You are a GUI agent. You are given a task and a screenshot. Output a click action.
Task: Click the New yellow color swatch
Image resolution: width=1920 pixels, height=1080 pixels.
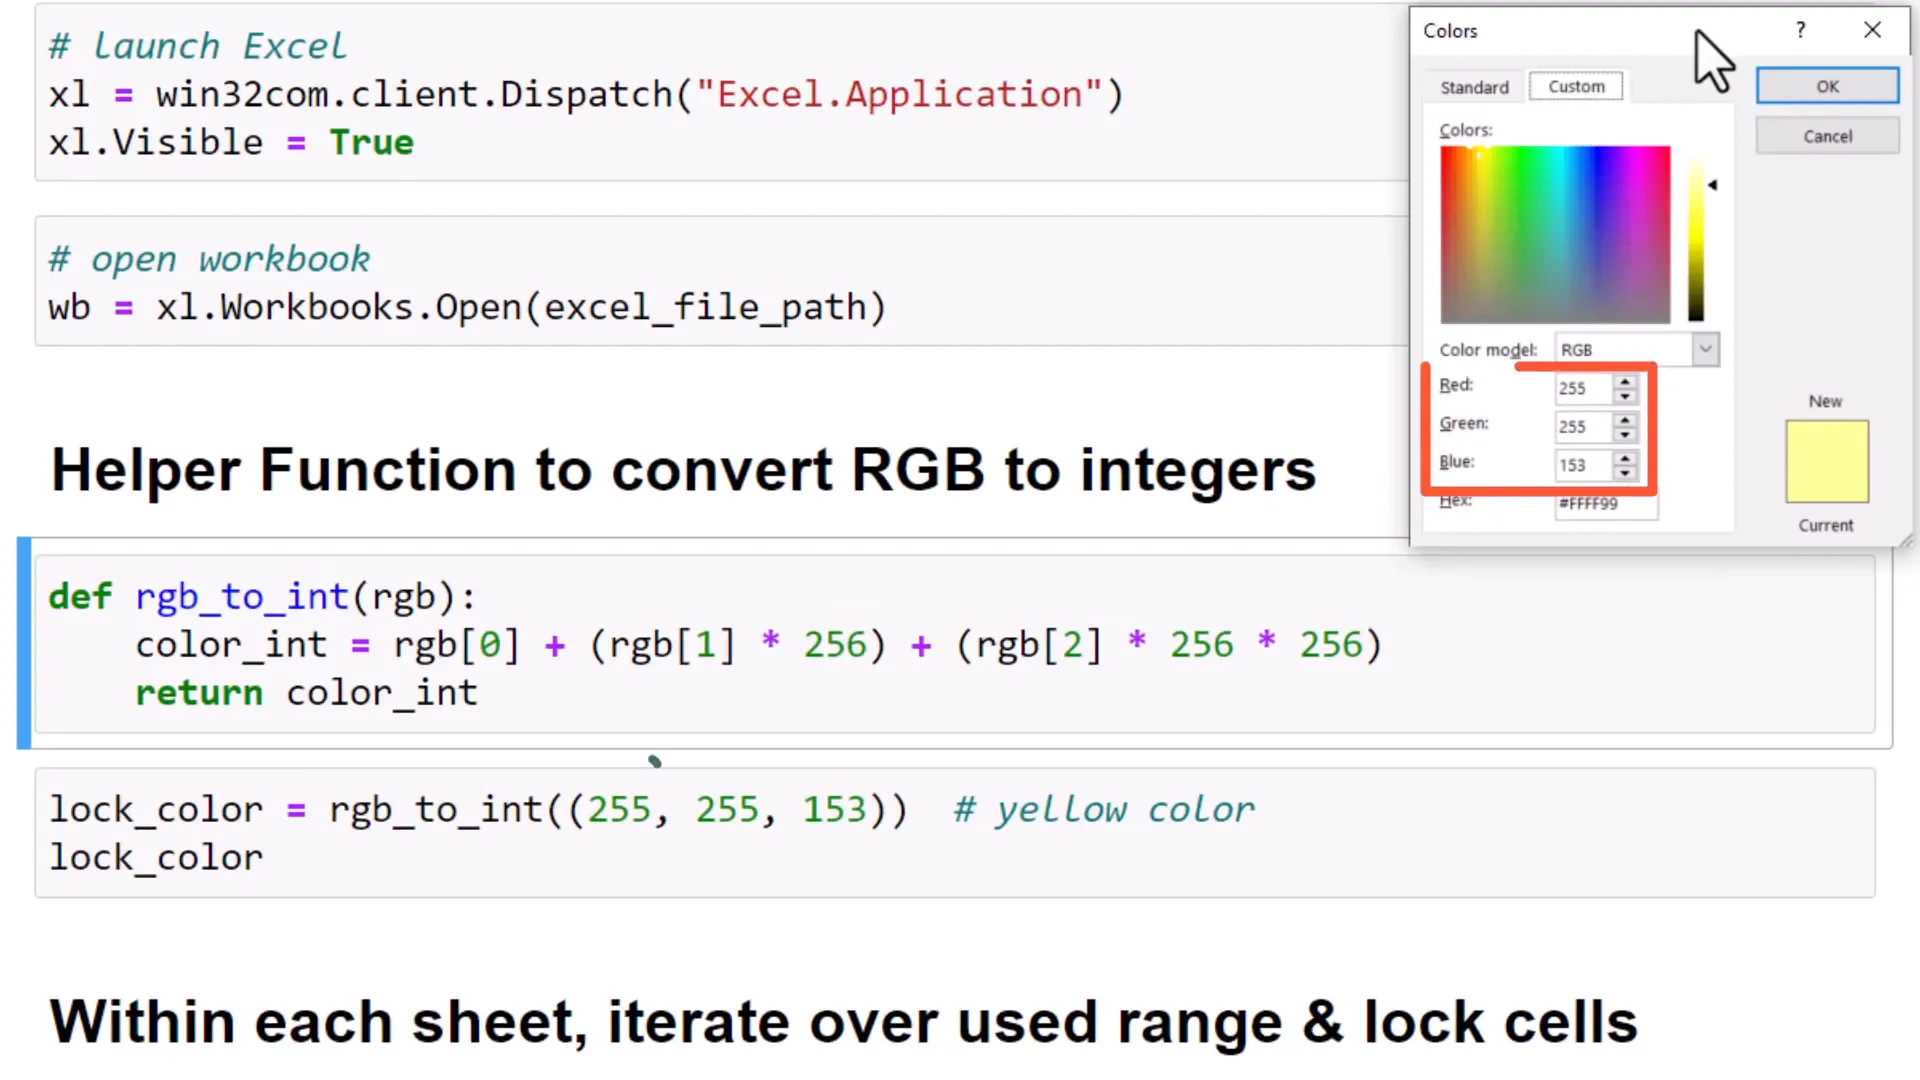[x=1826, y=461]
